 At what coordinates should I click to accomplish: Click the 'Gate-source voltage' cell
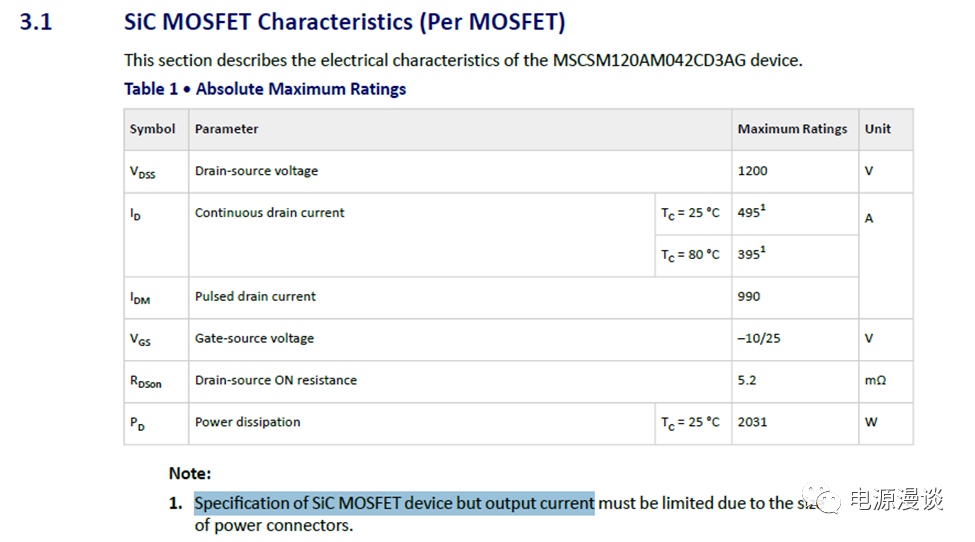(254, 339)
